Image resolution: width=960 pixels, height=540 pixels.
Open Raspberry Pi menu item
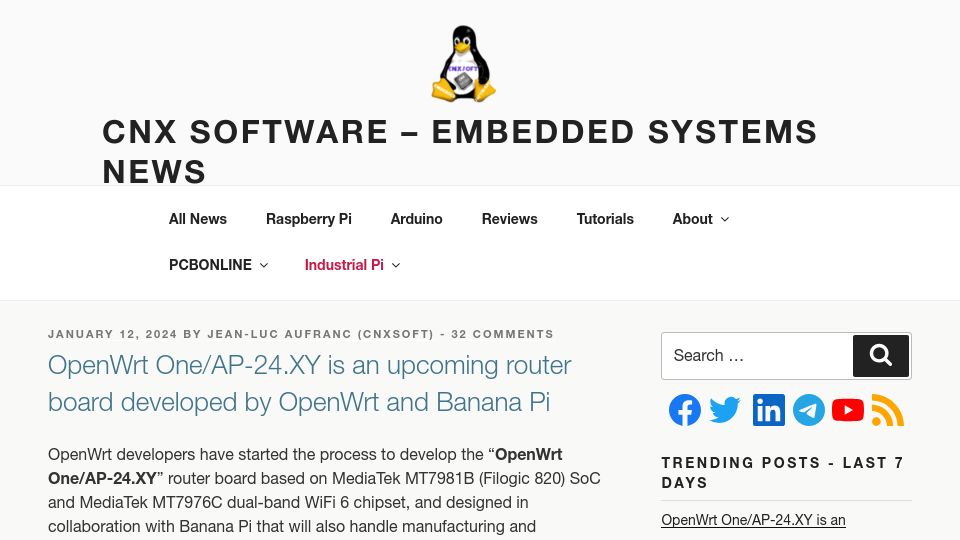[309, 219]
